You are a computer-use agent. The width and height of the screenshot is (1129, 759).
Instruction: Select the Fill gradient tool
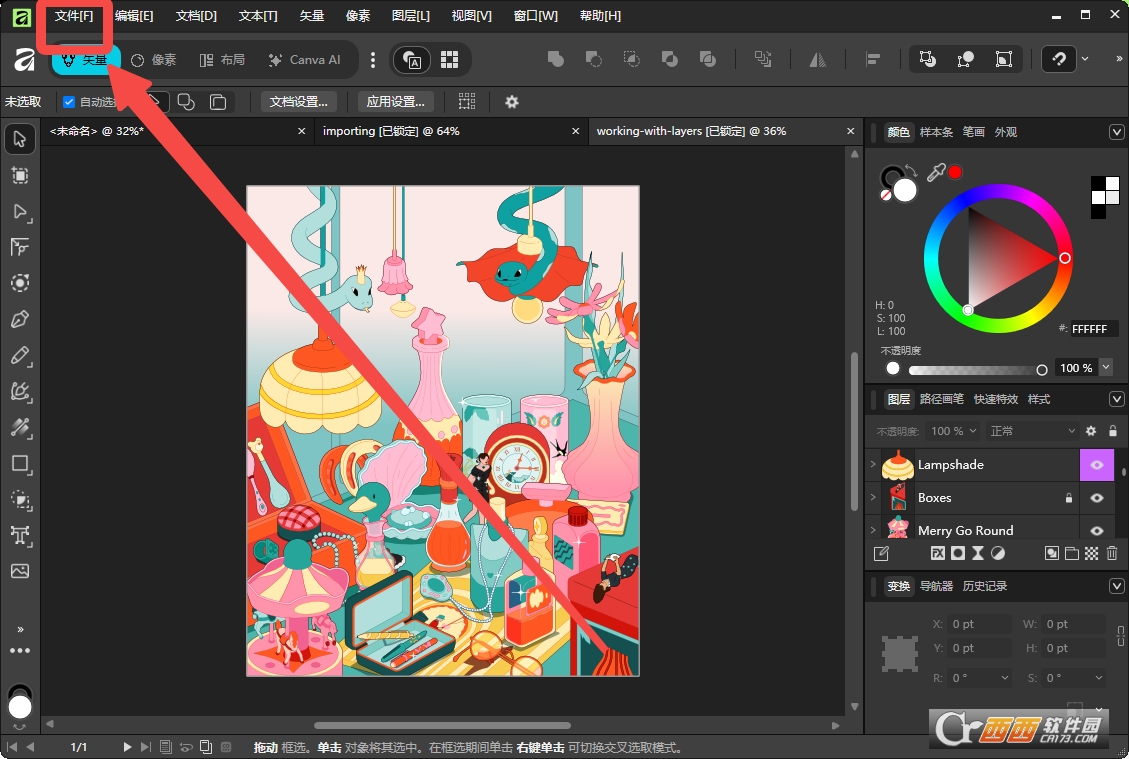tap(20, 428)
